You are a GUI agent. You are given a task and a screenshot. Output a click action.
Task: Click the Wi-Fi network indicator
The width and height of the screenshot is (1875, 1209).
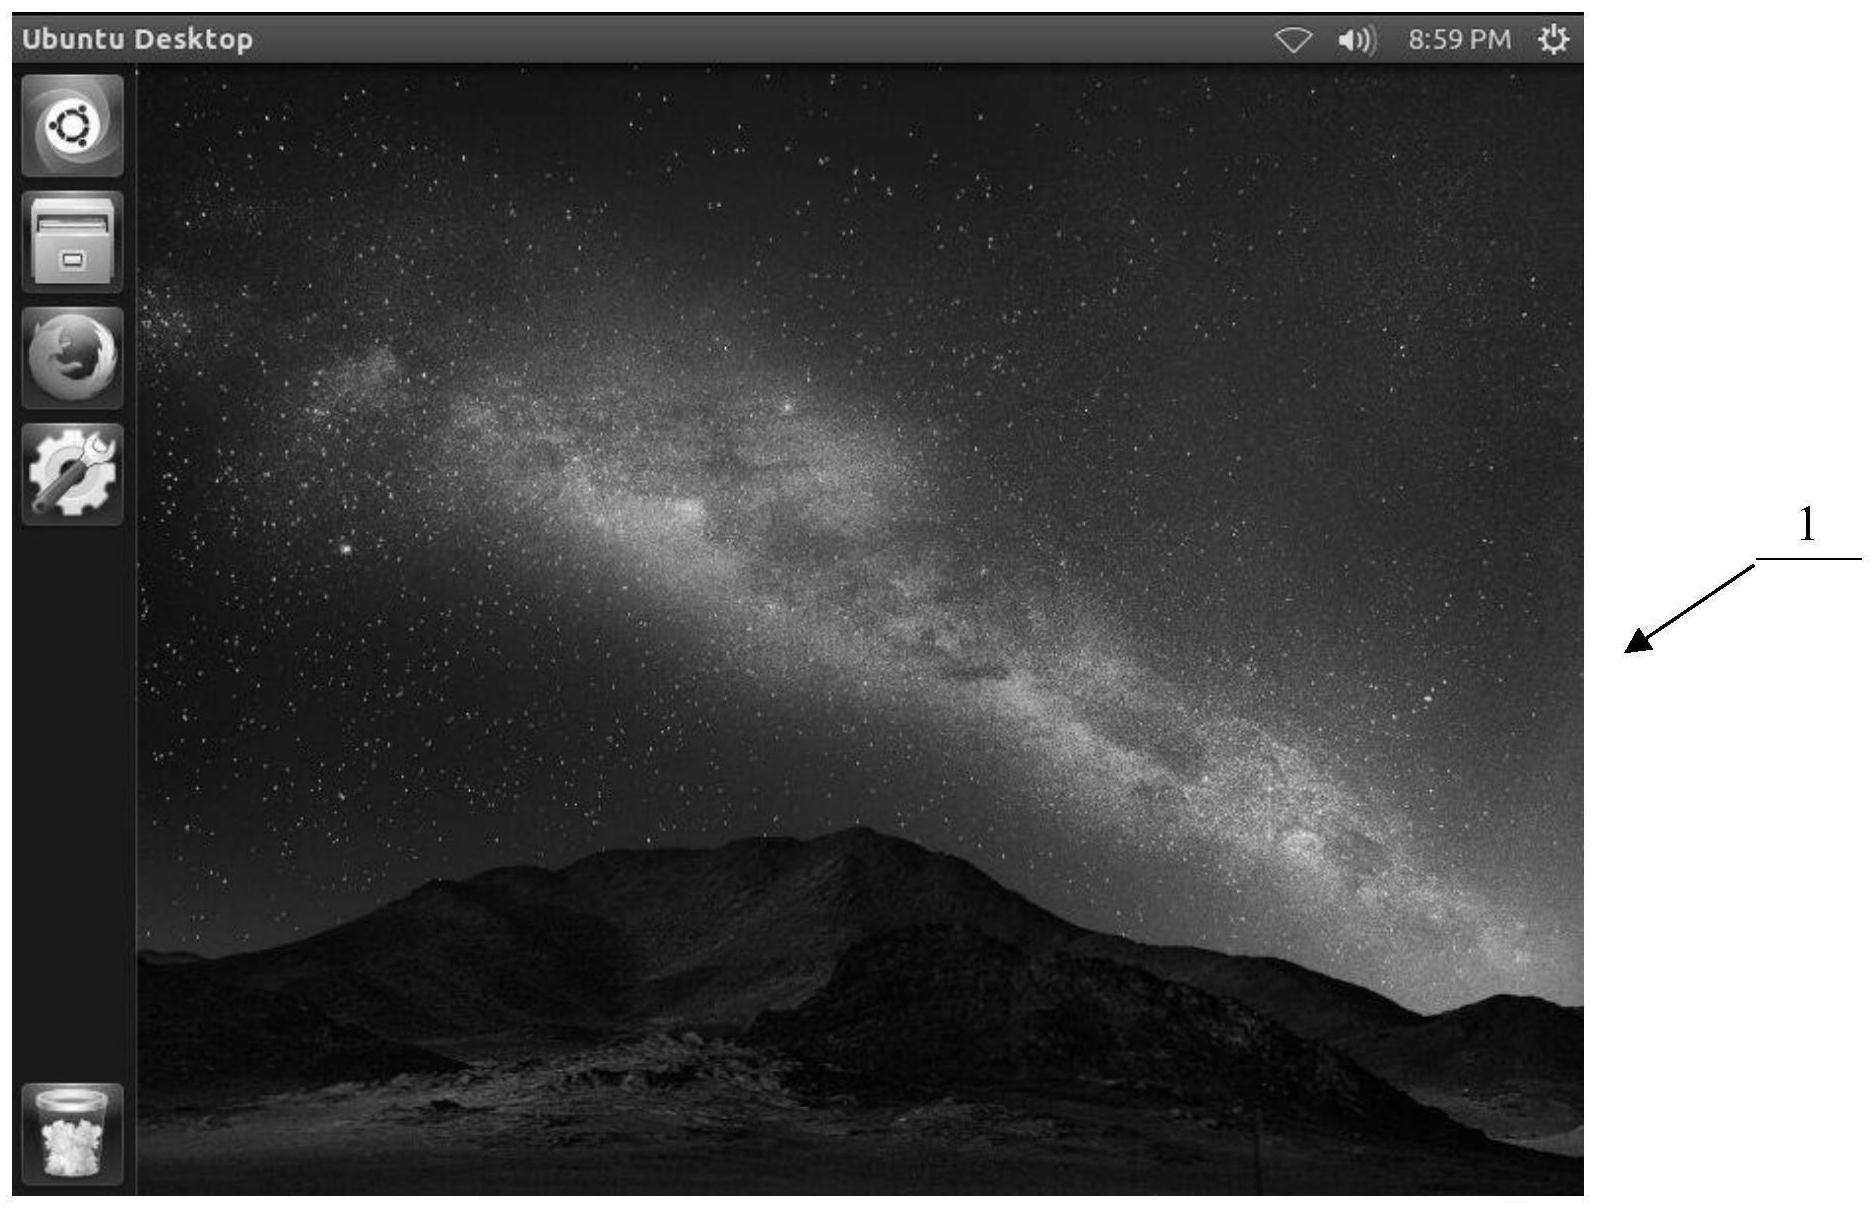click(x=1292, y=40)
